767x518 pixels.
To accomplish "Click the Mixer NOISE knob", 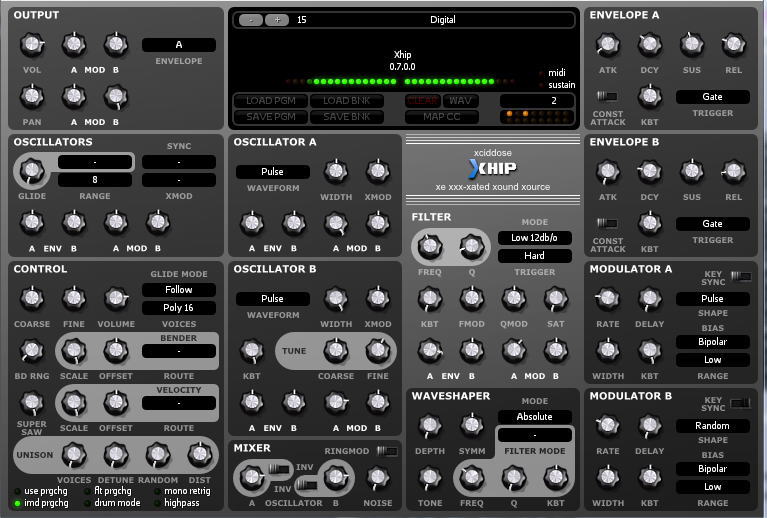I will pos(378,477).
